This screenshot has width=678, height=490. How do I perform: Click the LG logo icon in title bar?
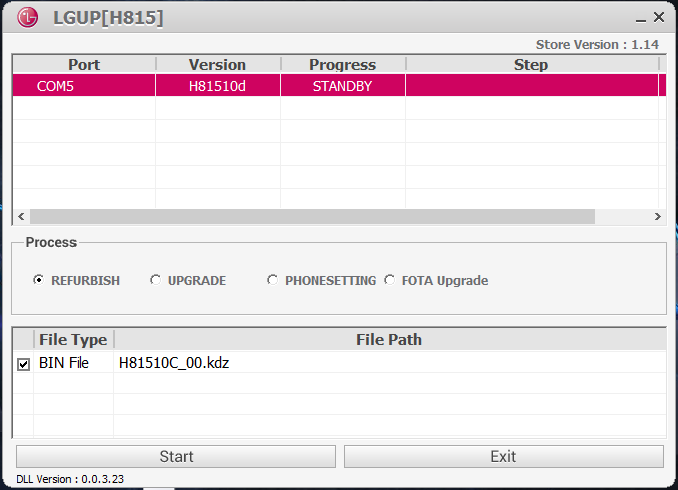click(x=31, y=18)
